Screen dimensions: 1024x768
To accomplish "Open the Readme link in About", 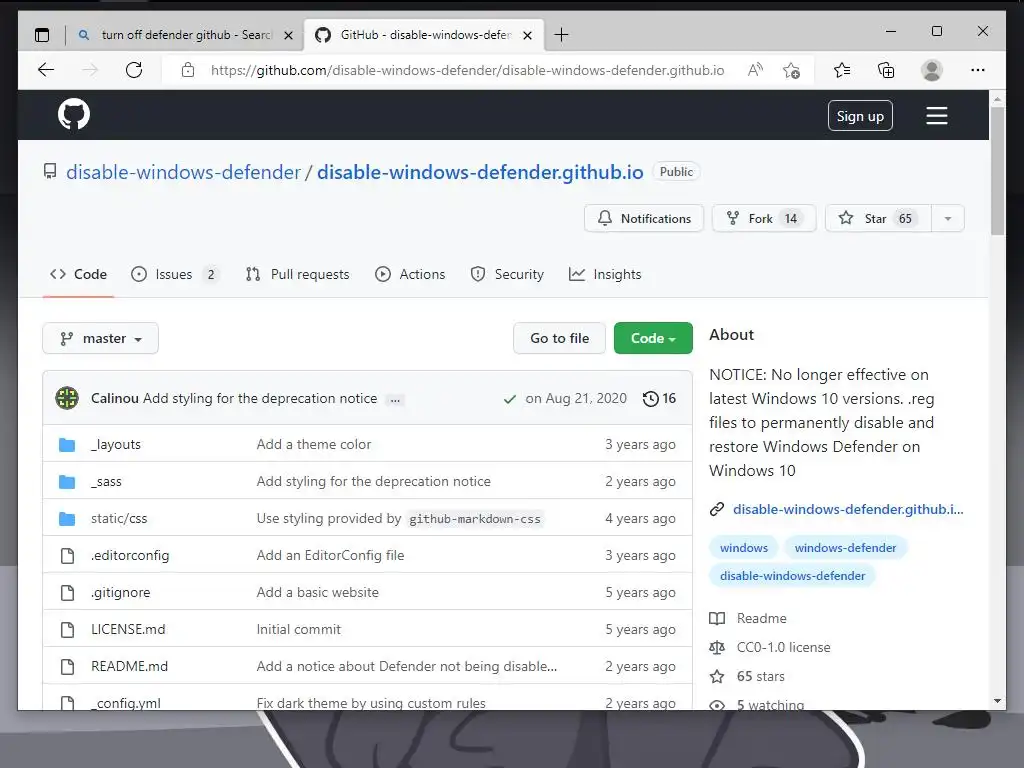I will pyautogui.click(x=761, y=618).
